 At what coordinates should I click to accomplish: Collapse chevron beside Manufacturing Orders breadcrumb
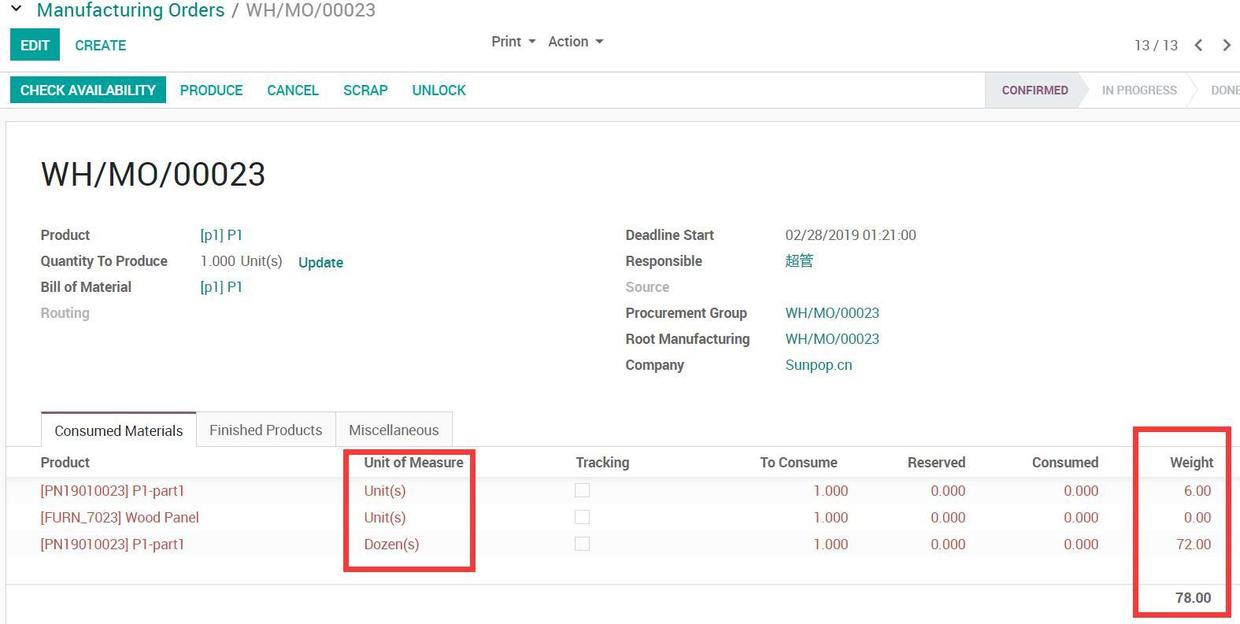click(16, 10)
